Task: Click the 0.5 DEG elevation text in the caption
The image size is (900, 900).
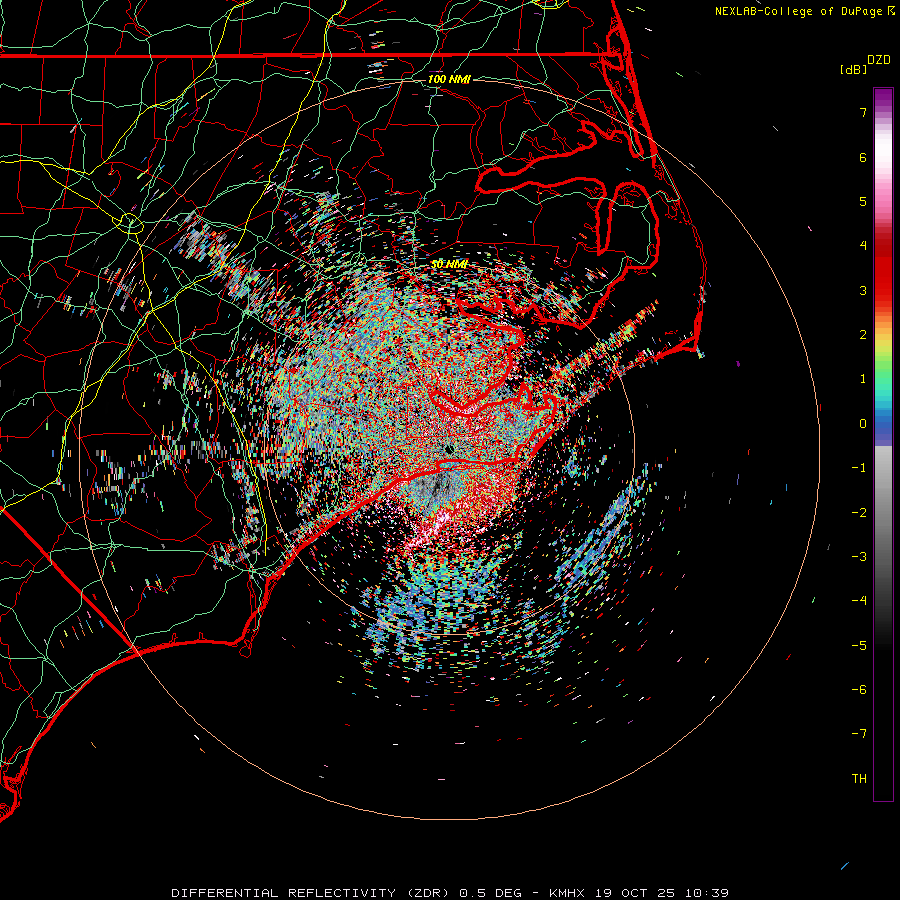Action: (x=491, y=893)
